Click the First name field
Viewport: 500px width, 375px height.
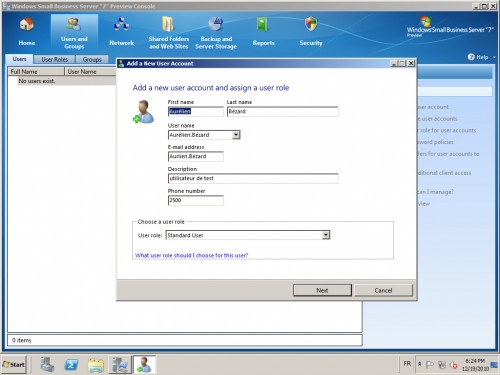[196, 111]
